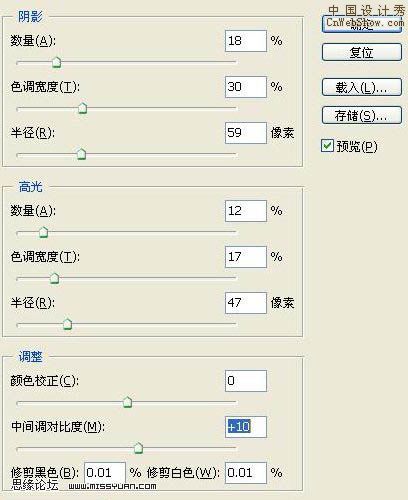This screenshot has width=408, height=500.
Task: Open the 载入(L)... load dialog
Action: [362, 87]
